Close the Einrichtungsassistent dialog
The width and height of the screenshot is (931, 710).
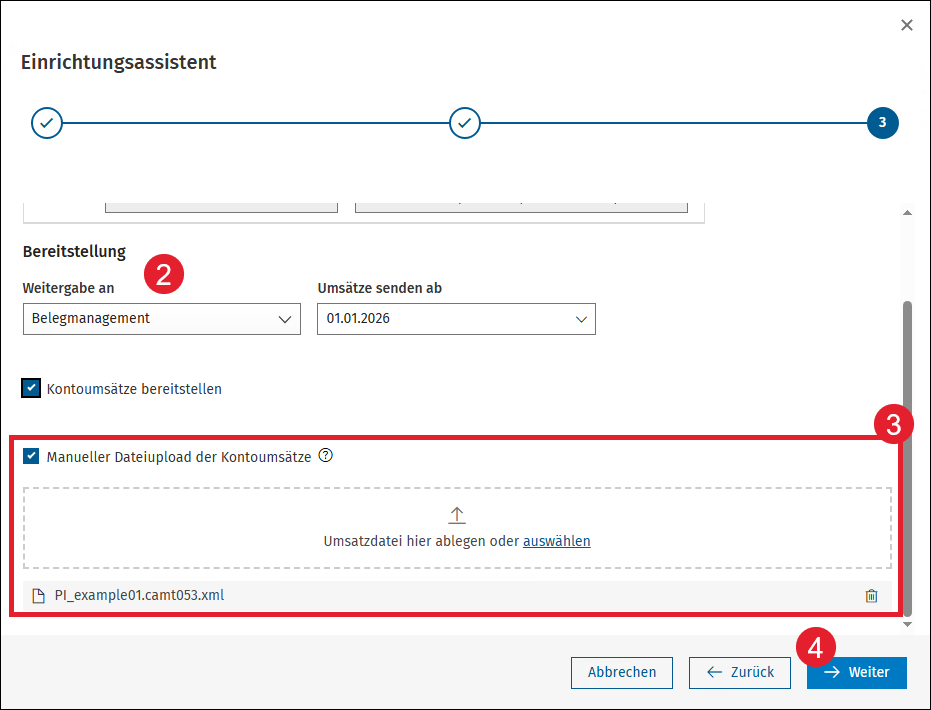pyautogui.click(x=907, y=25)
